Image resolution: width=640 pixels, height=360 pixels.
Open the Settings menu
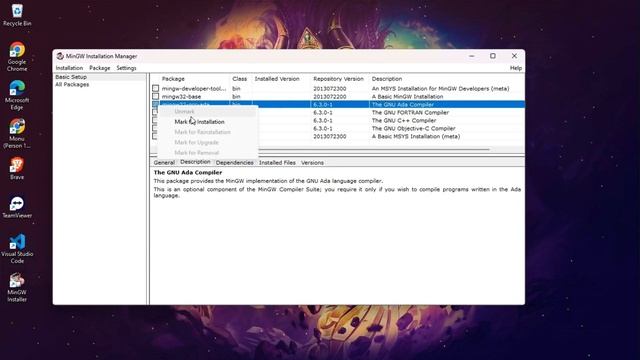126,68
